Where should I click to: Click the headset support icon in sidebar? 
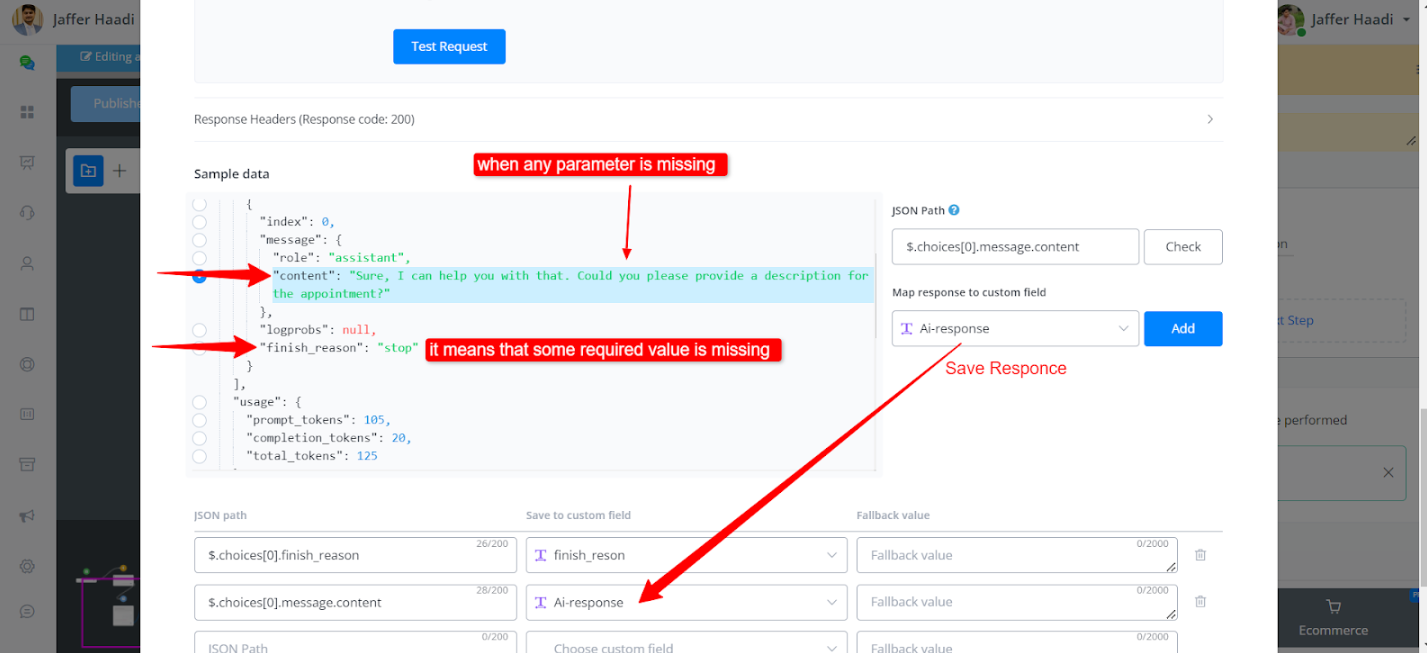click(27, 213)
